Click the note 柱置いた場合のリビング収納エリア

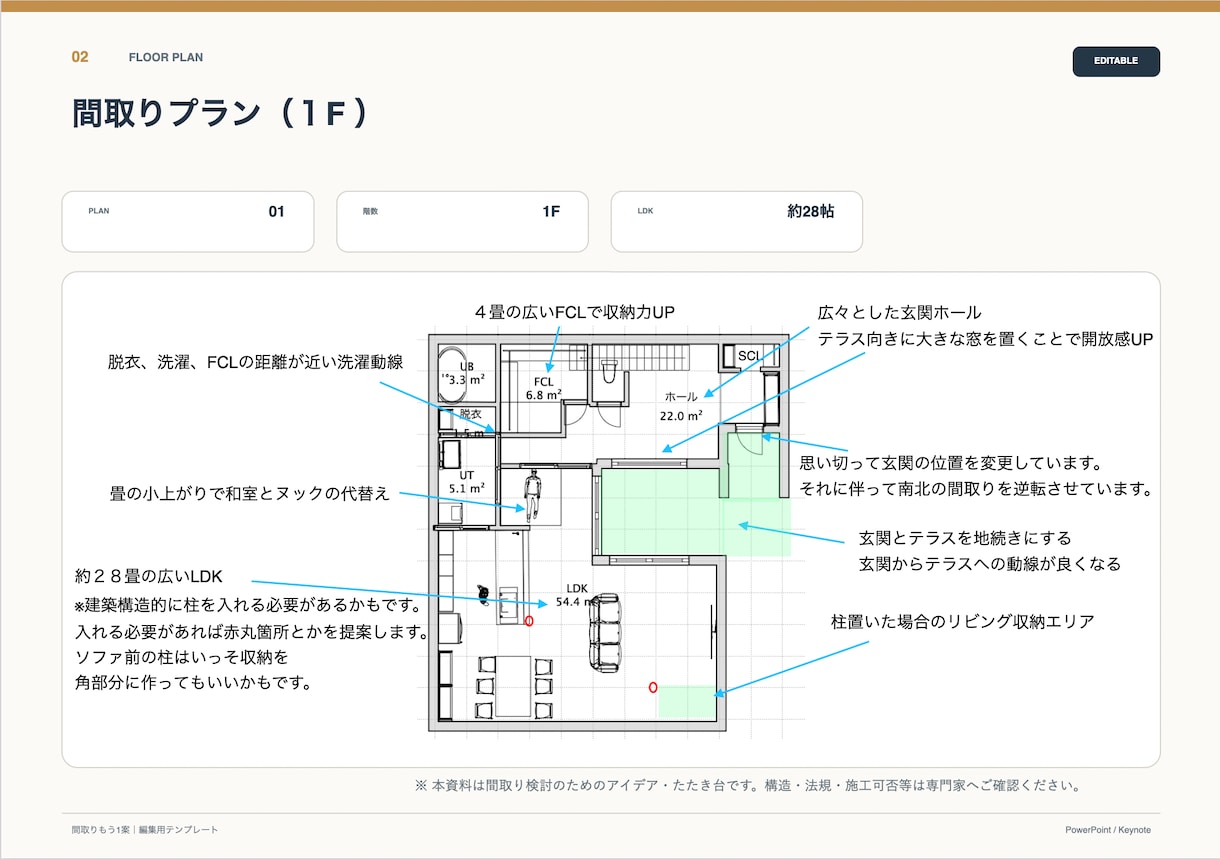pyautogui.click(x=963, y=622)
